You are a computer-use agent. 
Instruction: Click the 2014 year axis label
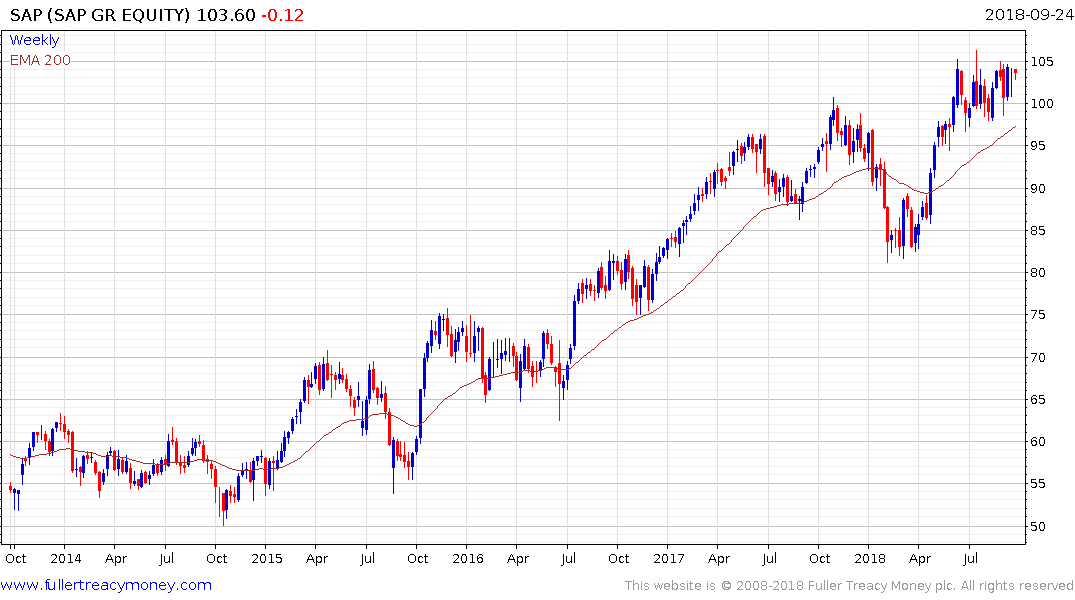point(66,559)
